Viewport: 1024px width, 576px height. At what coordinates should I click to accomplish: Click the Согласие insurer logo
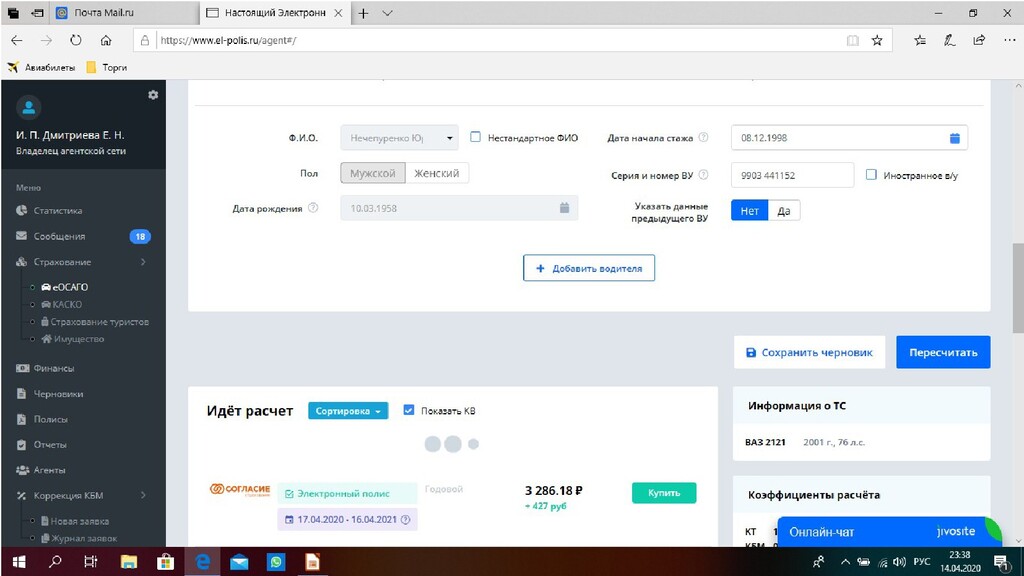[239, 490]
